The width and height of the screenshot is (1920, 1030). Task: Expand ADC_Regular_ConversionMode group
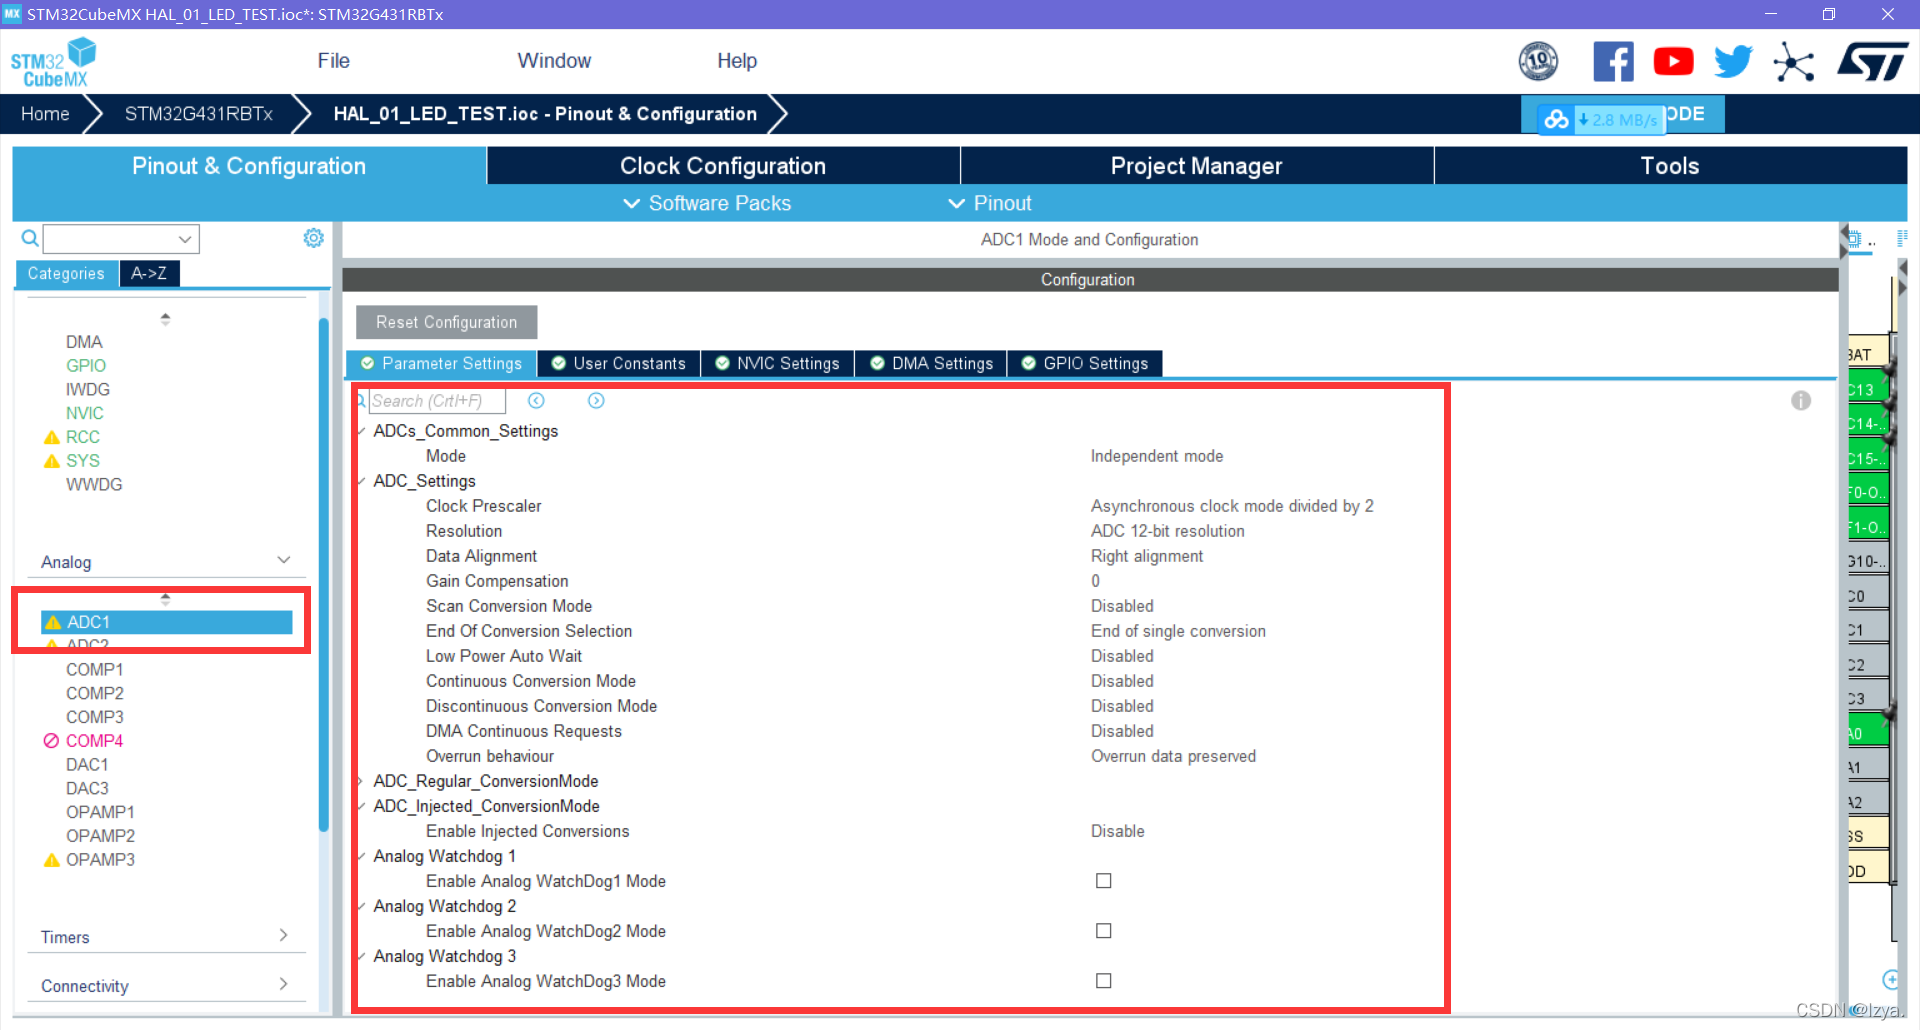(362, 781)
